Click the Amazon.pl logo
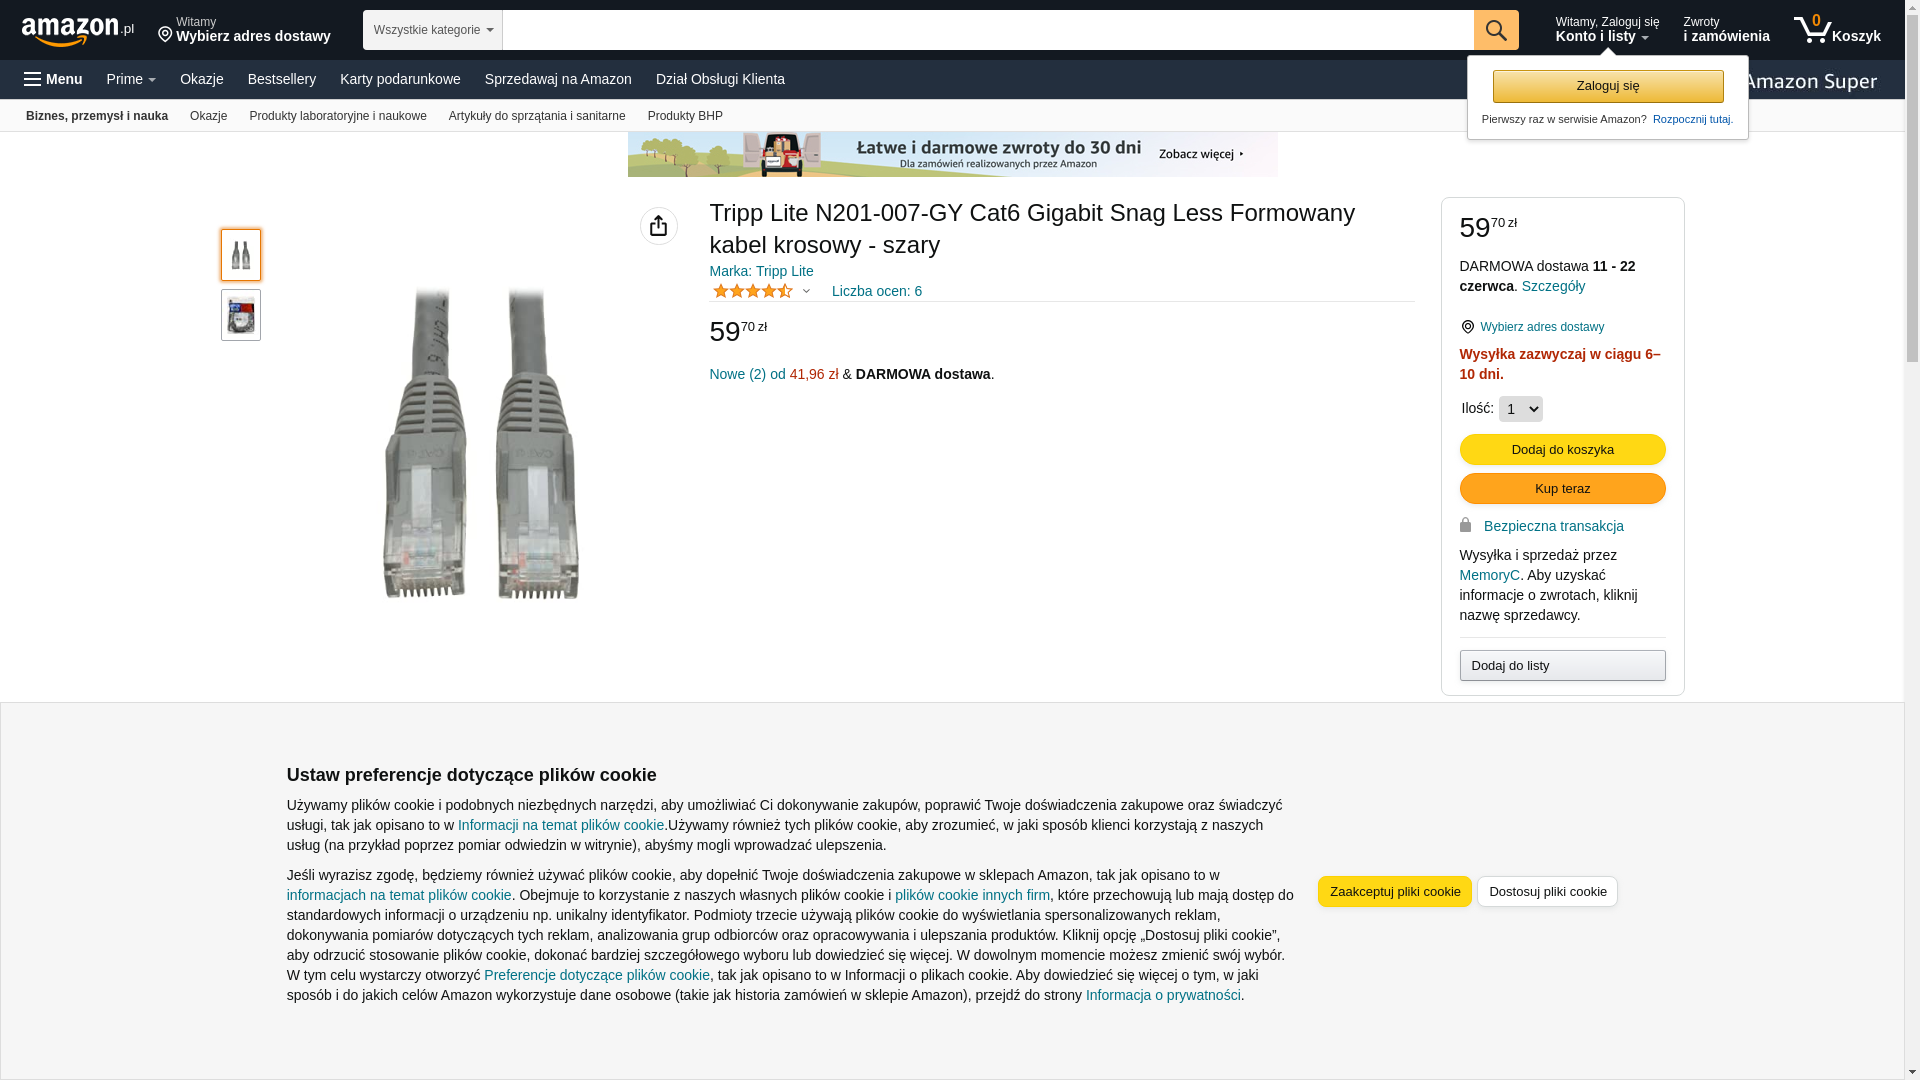The height and width of the screenshot is (1080, 1920). point(77,31)
